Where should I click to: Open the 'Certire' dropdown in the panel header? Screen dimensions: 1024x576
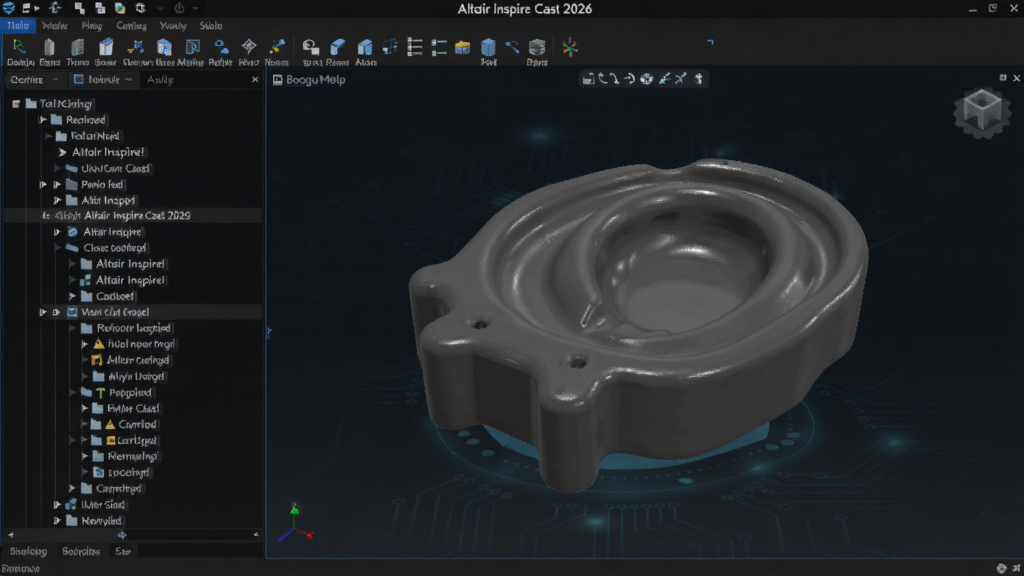[34, 80]
